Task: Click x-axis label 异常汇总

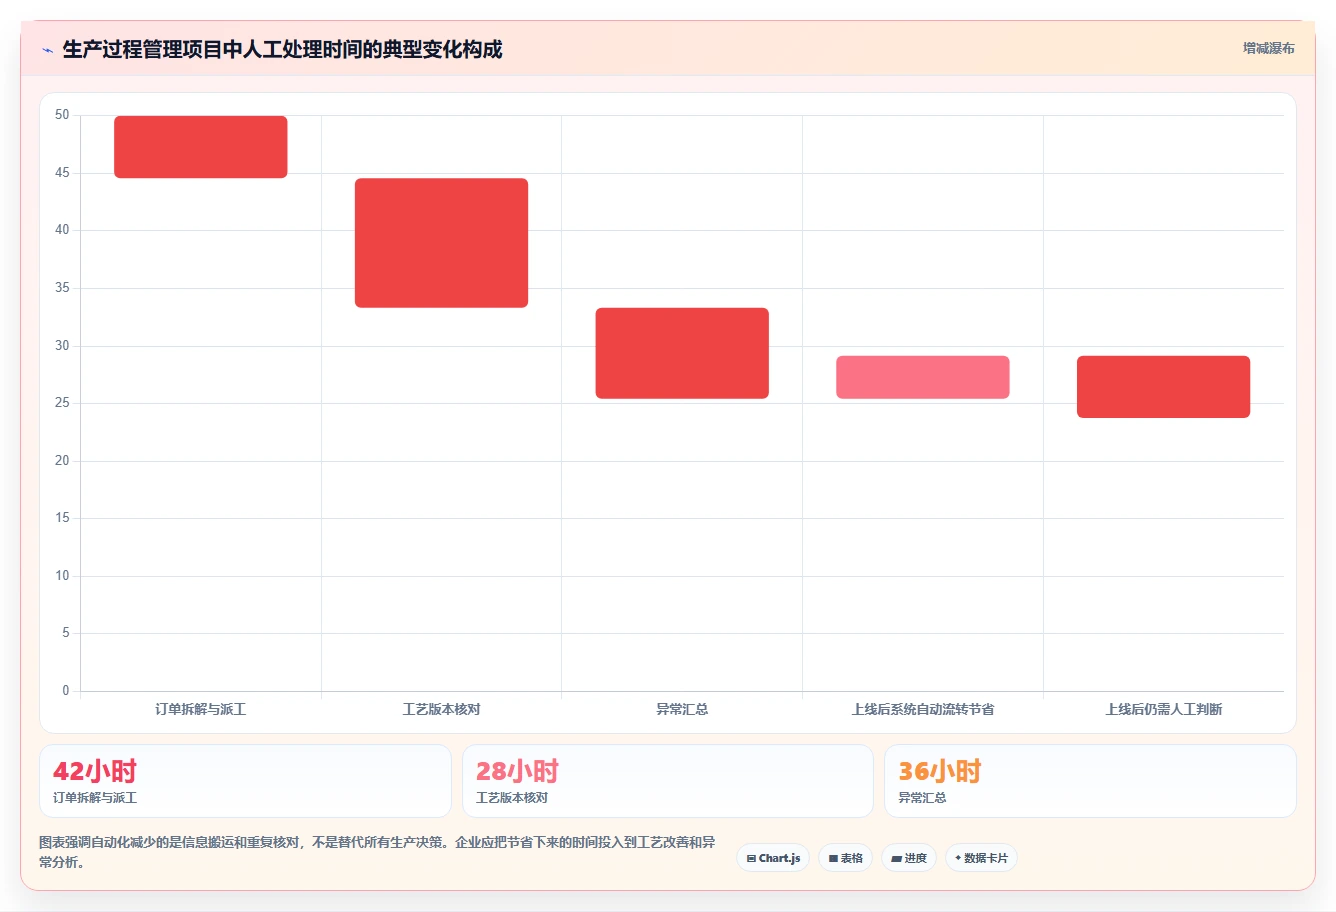Action: point(682,709)
